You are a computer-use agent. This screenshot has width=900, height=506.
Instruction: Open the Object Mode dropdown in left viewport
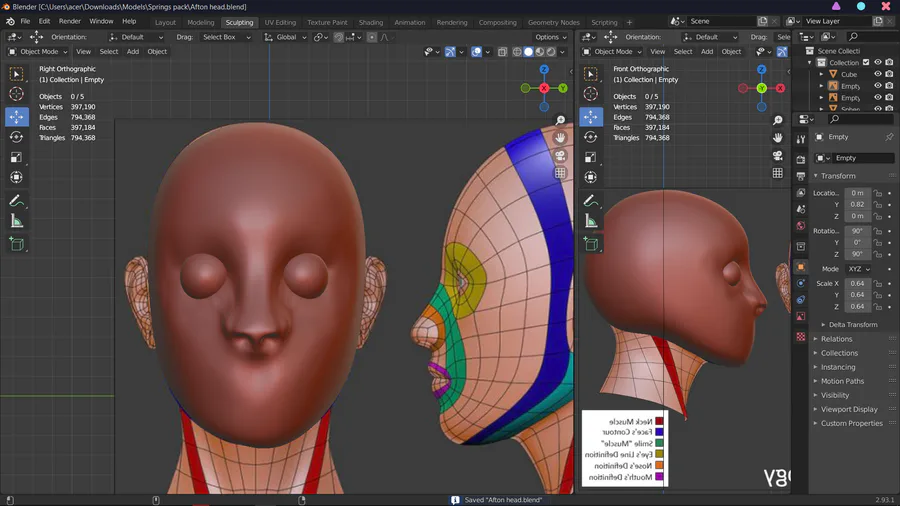[x=37, y=52]
